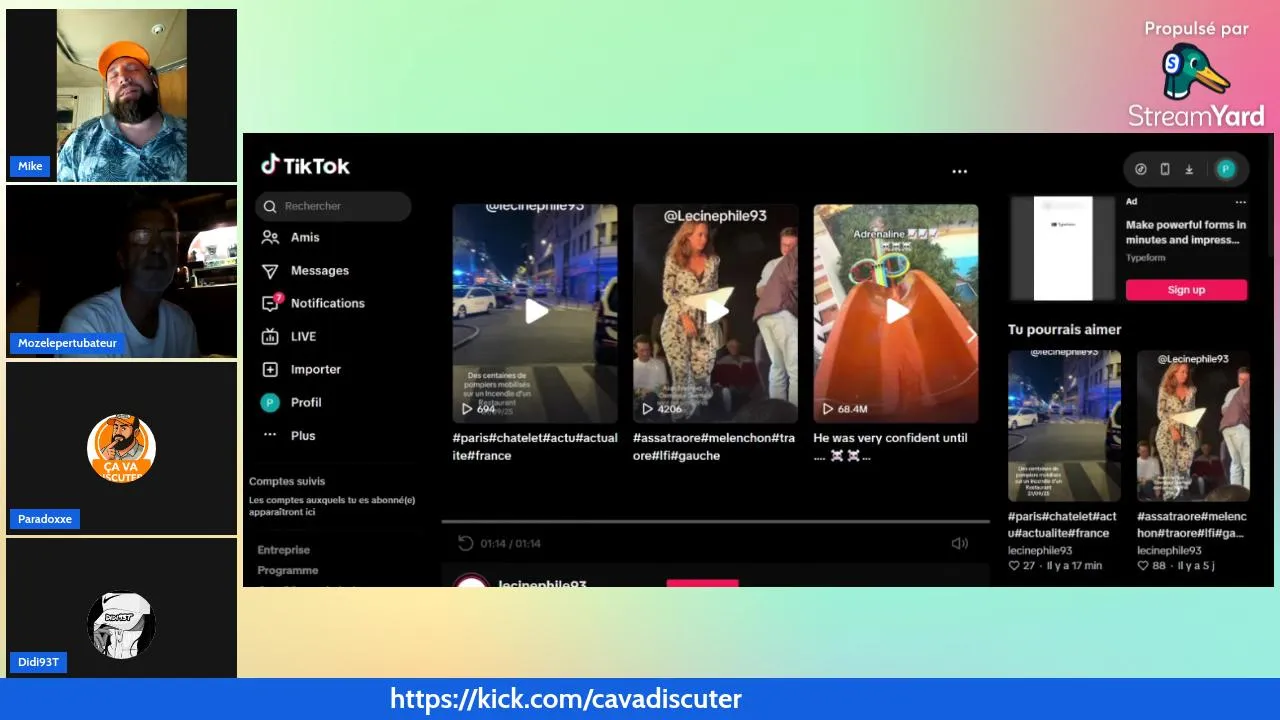This screenshot has width=1280, height=720.
Task: Open lecinephile93 under the #assatraore suggested video
Action: pos(1169,550)
